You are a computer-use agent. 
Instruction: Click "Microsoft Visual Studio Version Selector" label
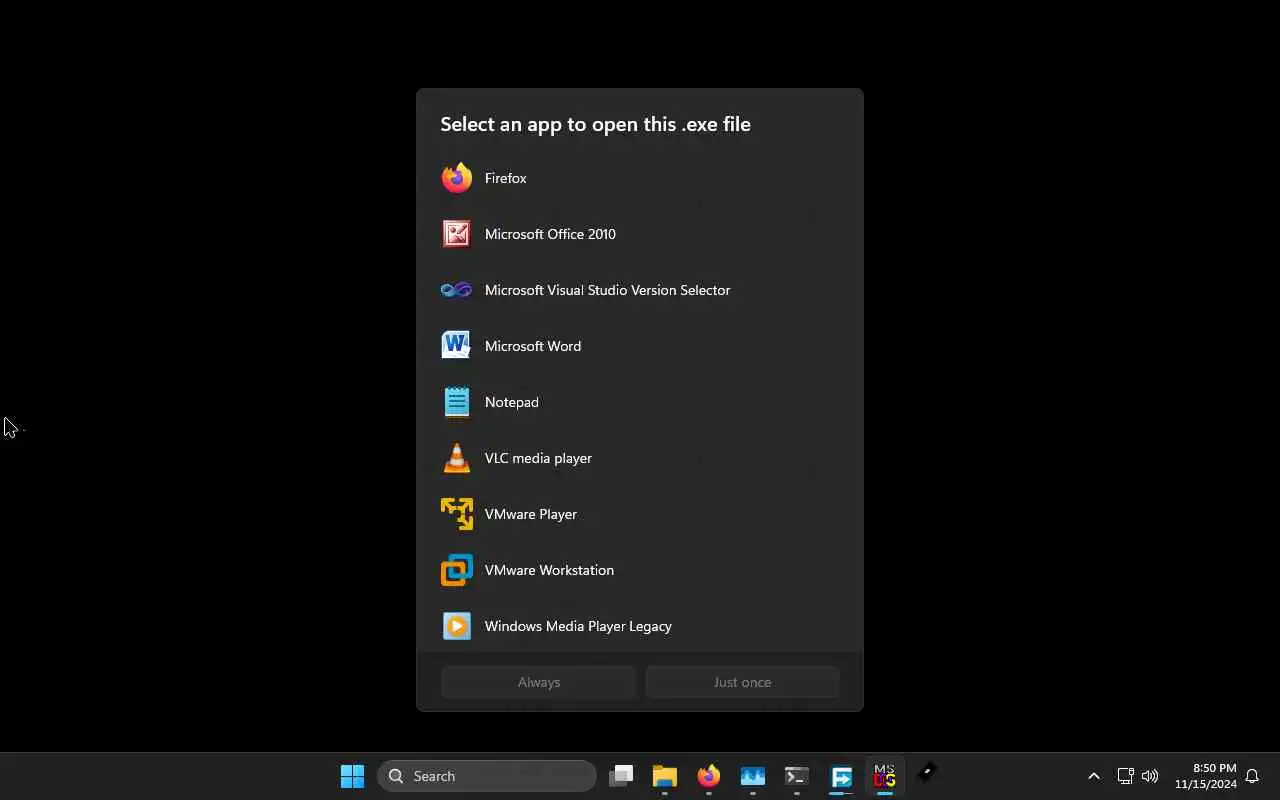click(x=608, y=290)
